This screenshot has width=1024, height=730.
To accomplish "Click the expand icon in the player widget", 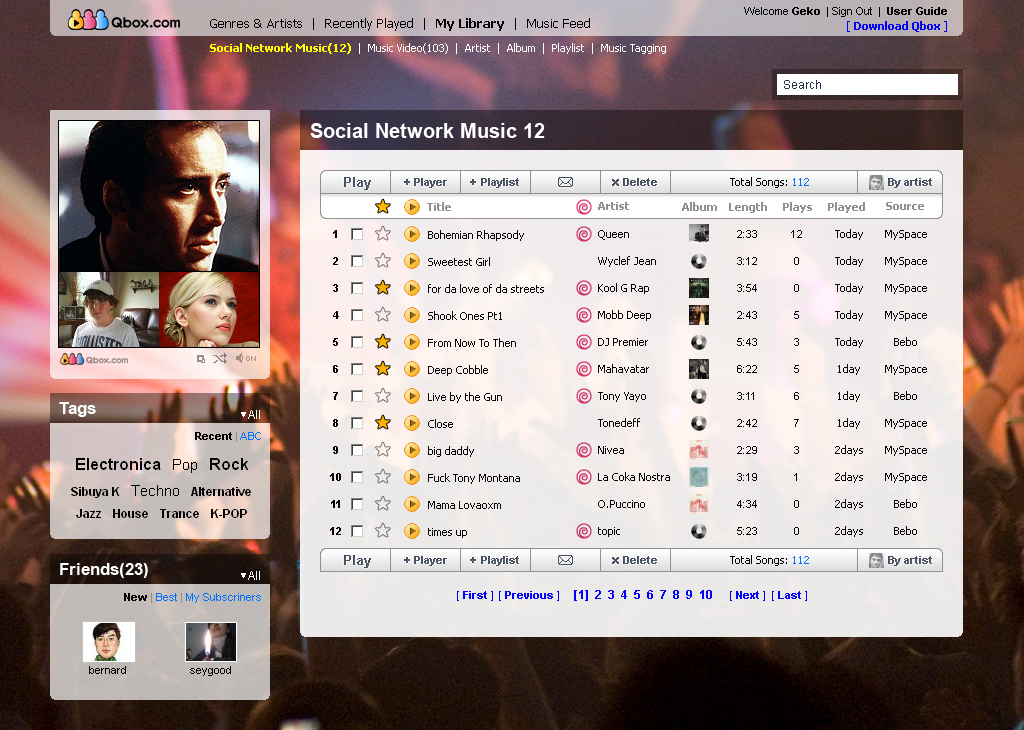I will (200, 359).
